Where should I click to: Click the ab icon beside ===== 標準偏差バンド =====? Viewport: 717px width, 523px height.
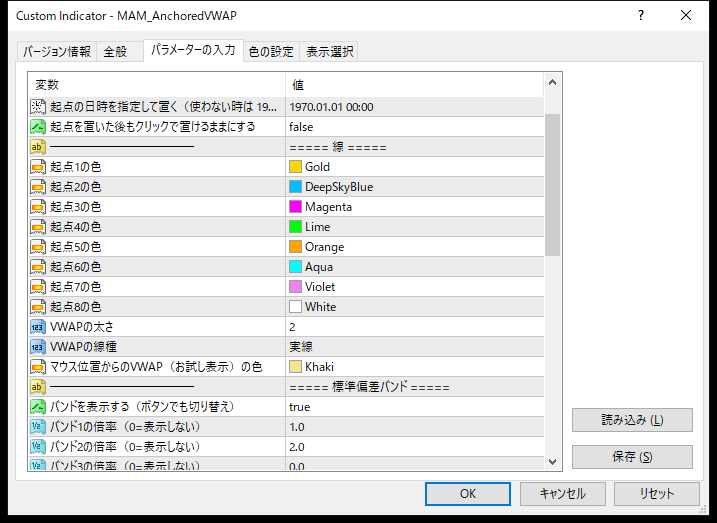pyautogui.click(x=38, y=387)
